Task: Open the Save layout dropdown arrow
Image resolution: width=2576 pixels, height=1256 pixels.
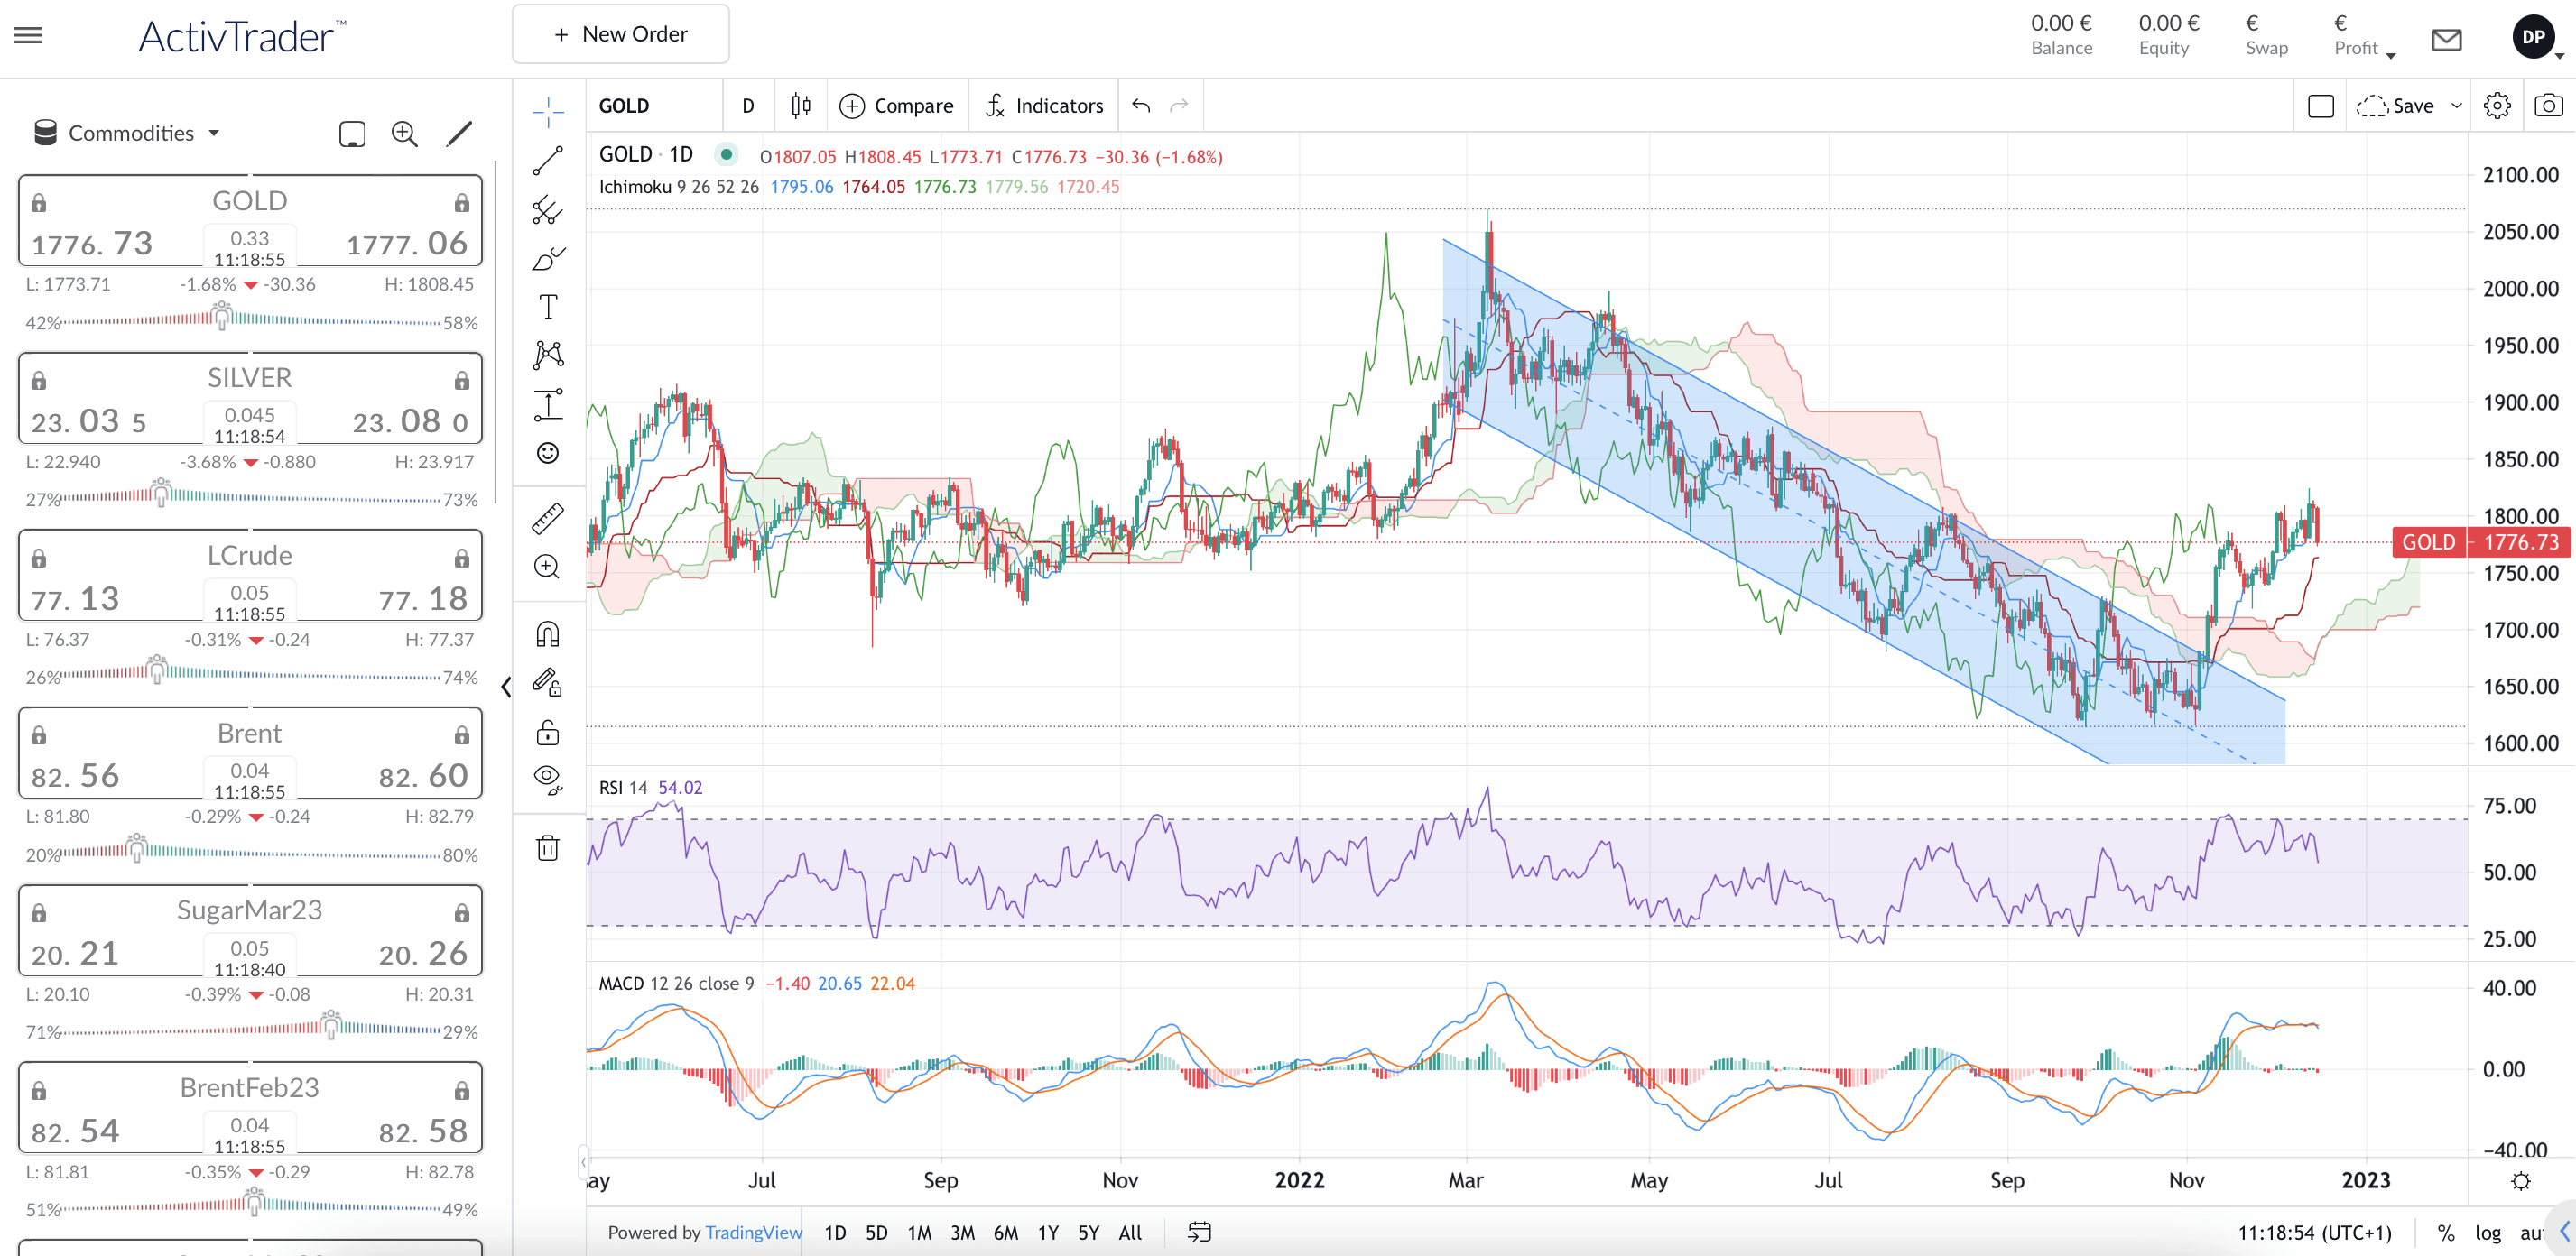Action: (2456, 105)
